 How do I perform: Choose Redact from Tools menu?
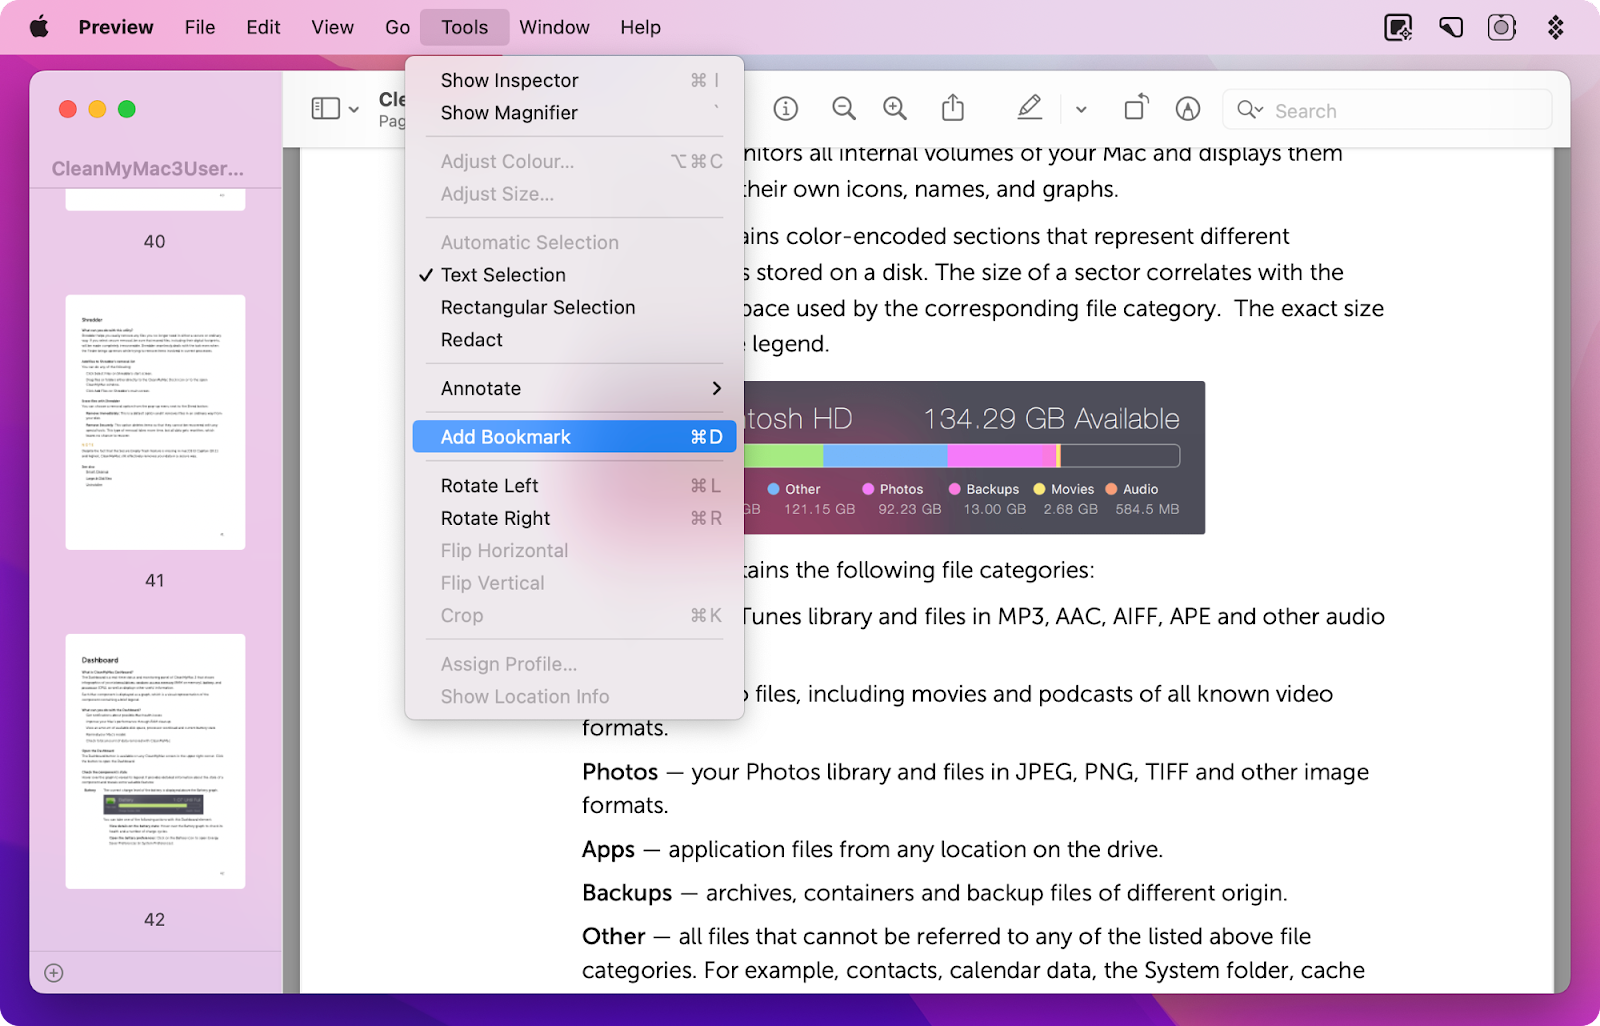pyautogui.click(x=575, y=340)
